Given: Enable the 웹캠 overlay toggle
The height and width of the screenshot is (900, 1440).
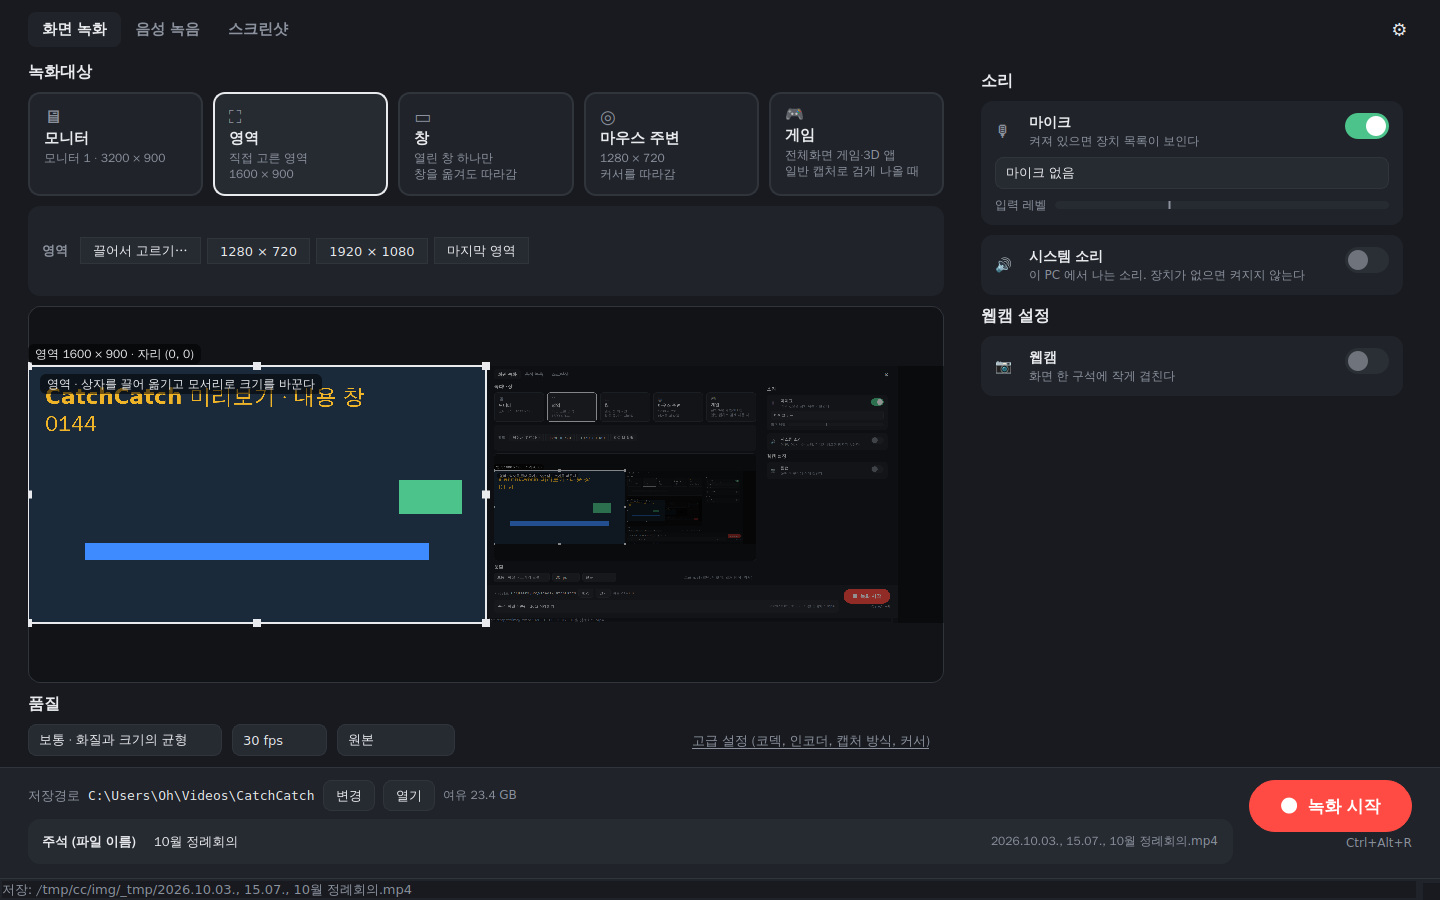Looking at the screenshot, I should [x=1366, y=361].
